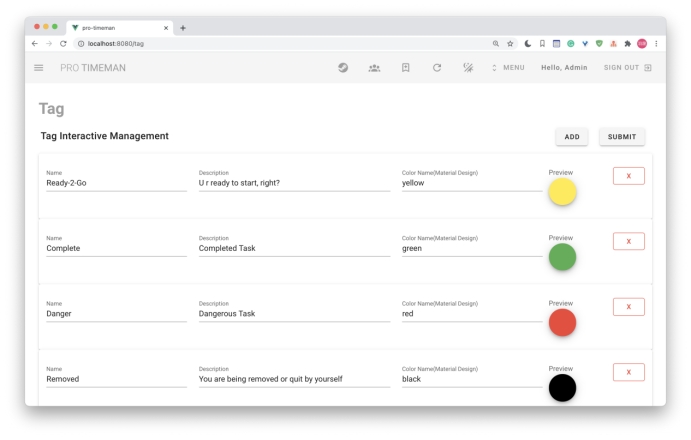The height and width of the screenshot is (440, 691).
Task: Click the Tag page heading
Action: click(x=52, y=109)
